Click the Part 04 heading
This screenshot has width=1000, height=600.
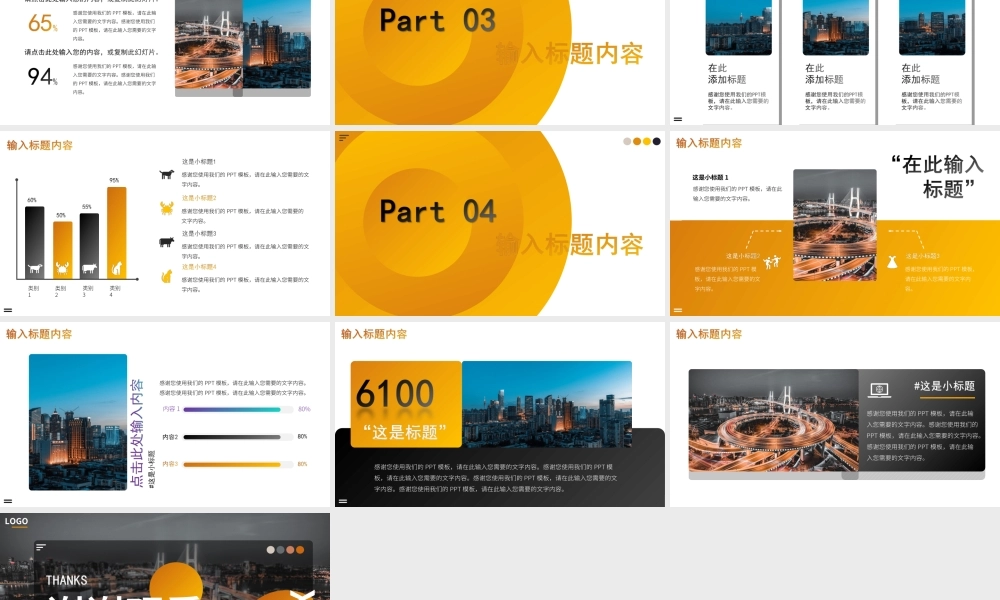438,212
